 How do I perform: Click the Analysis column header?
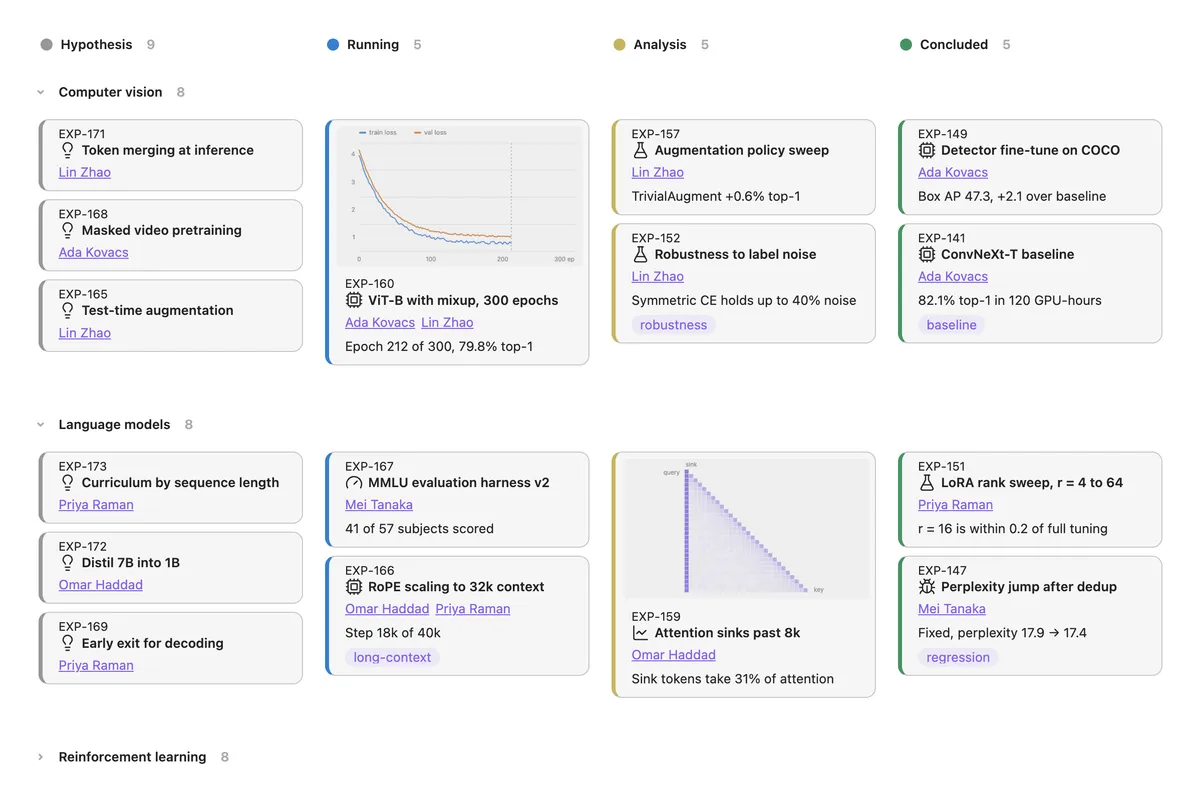[x=660, y=45]
